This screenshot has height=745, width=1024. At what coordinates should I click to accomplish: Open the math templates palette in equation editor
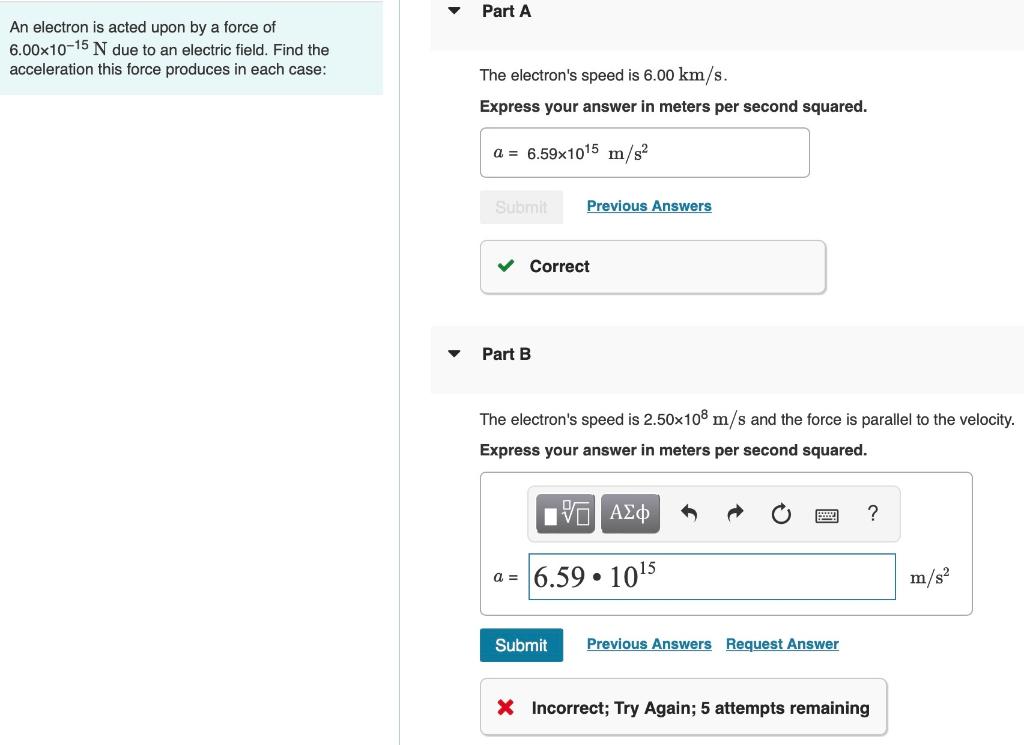564,513
